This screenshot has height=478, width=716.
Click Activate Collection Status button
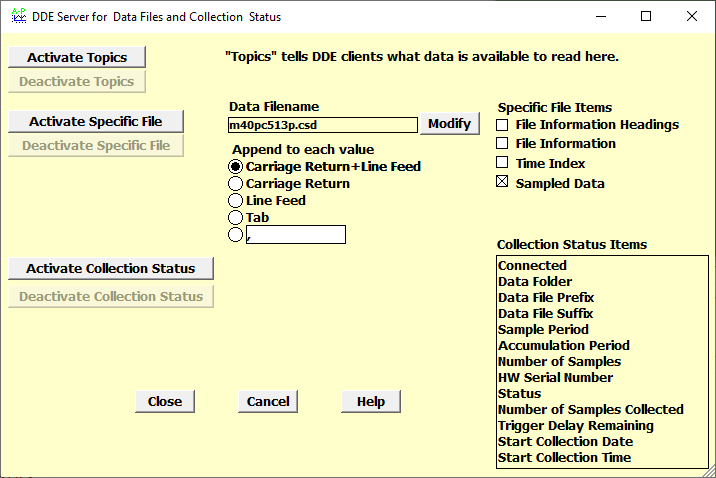click(x=110, y=269)
